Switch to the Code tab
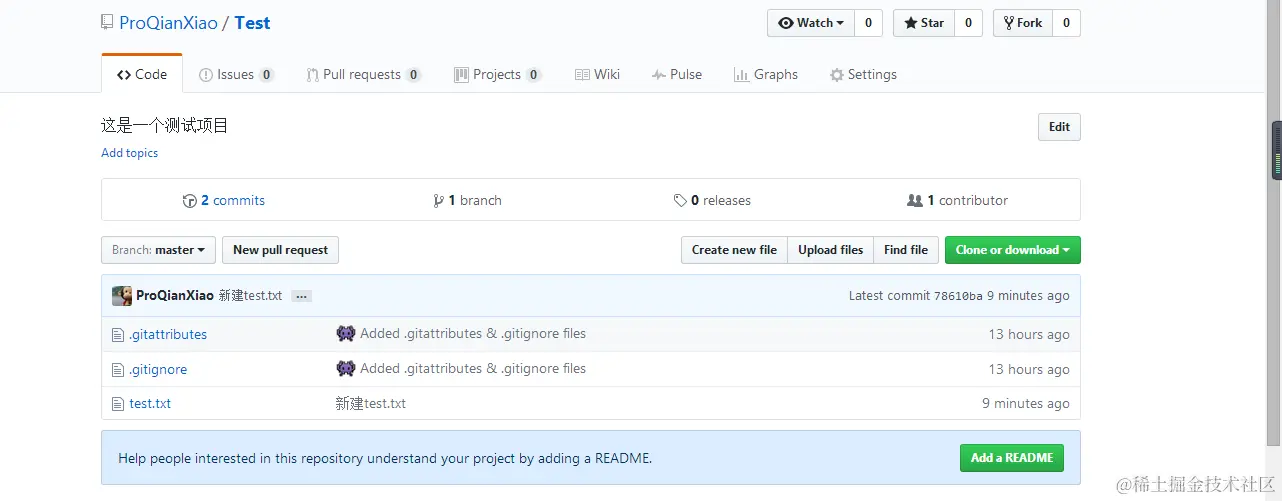Viewport: 1282px width, 501px height. (x=142, y=74)
